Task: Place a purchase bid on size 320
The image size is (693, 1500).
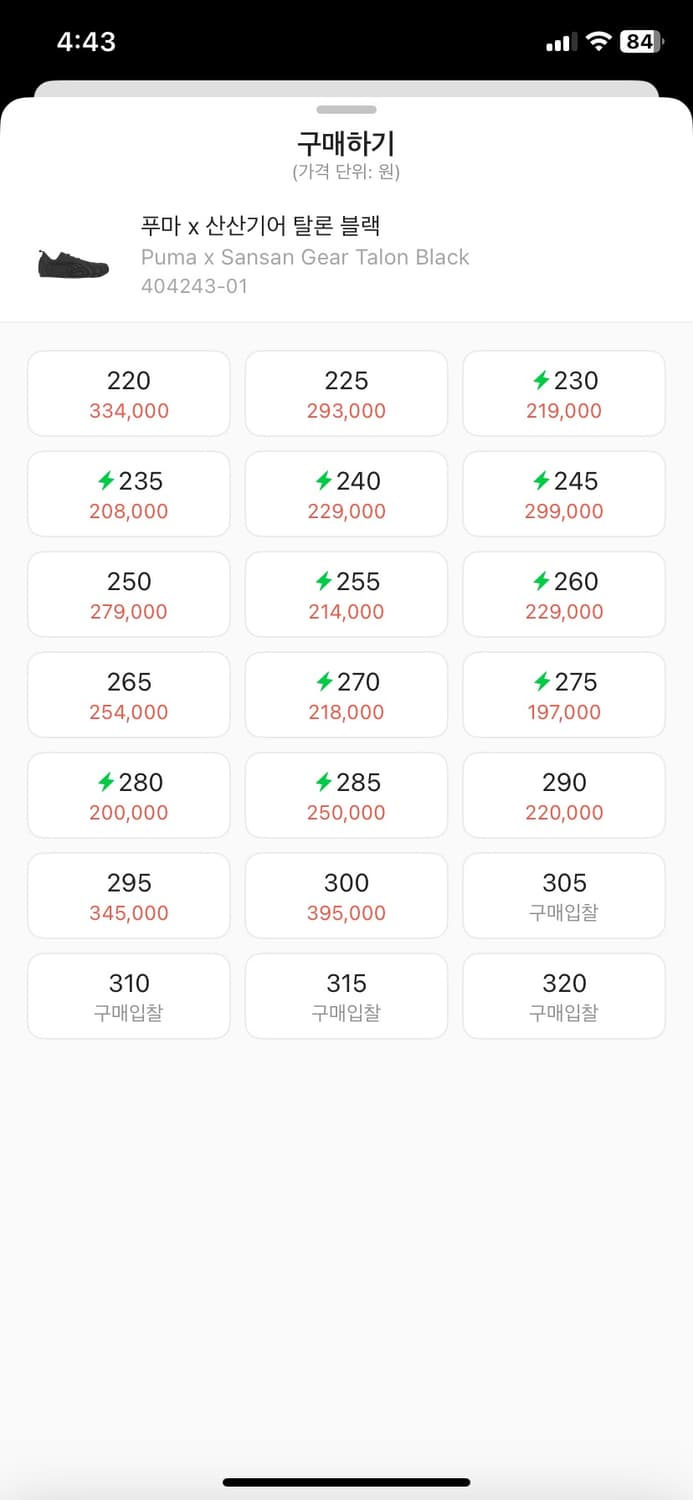Action: pyautogui.click(x=564, y=995)
